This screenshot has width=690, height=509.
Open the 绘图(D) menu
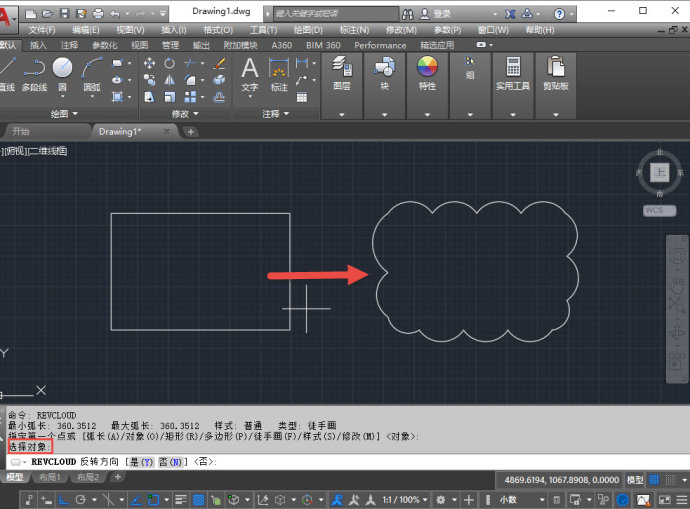coord(308,30)
